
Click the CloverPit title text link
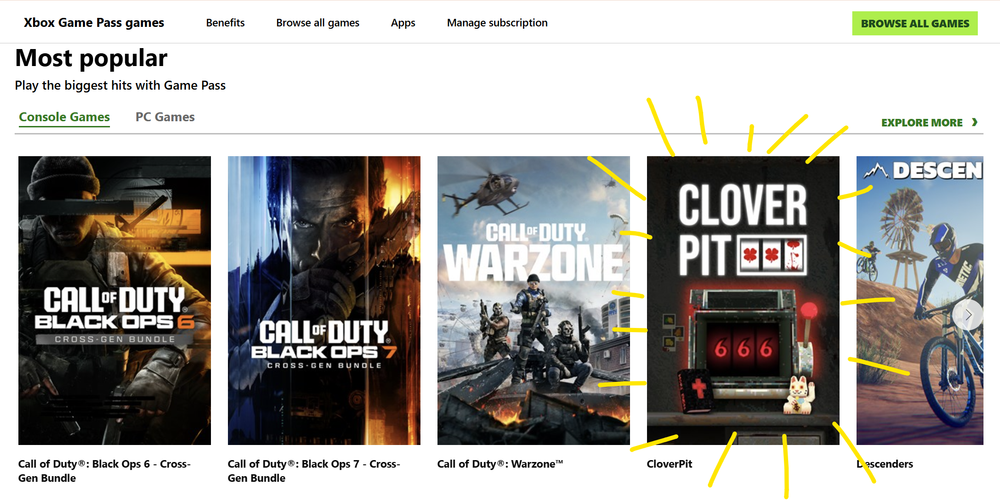(x=670, y=464)
